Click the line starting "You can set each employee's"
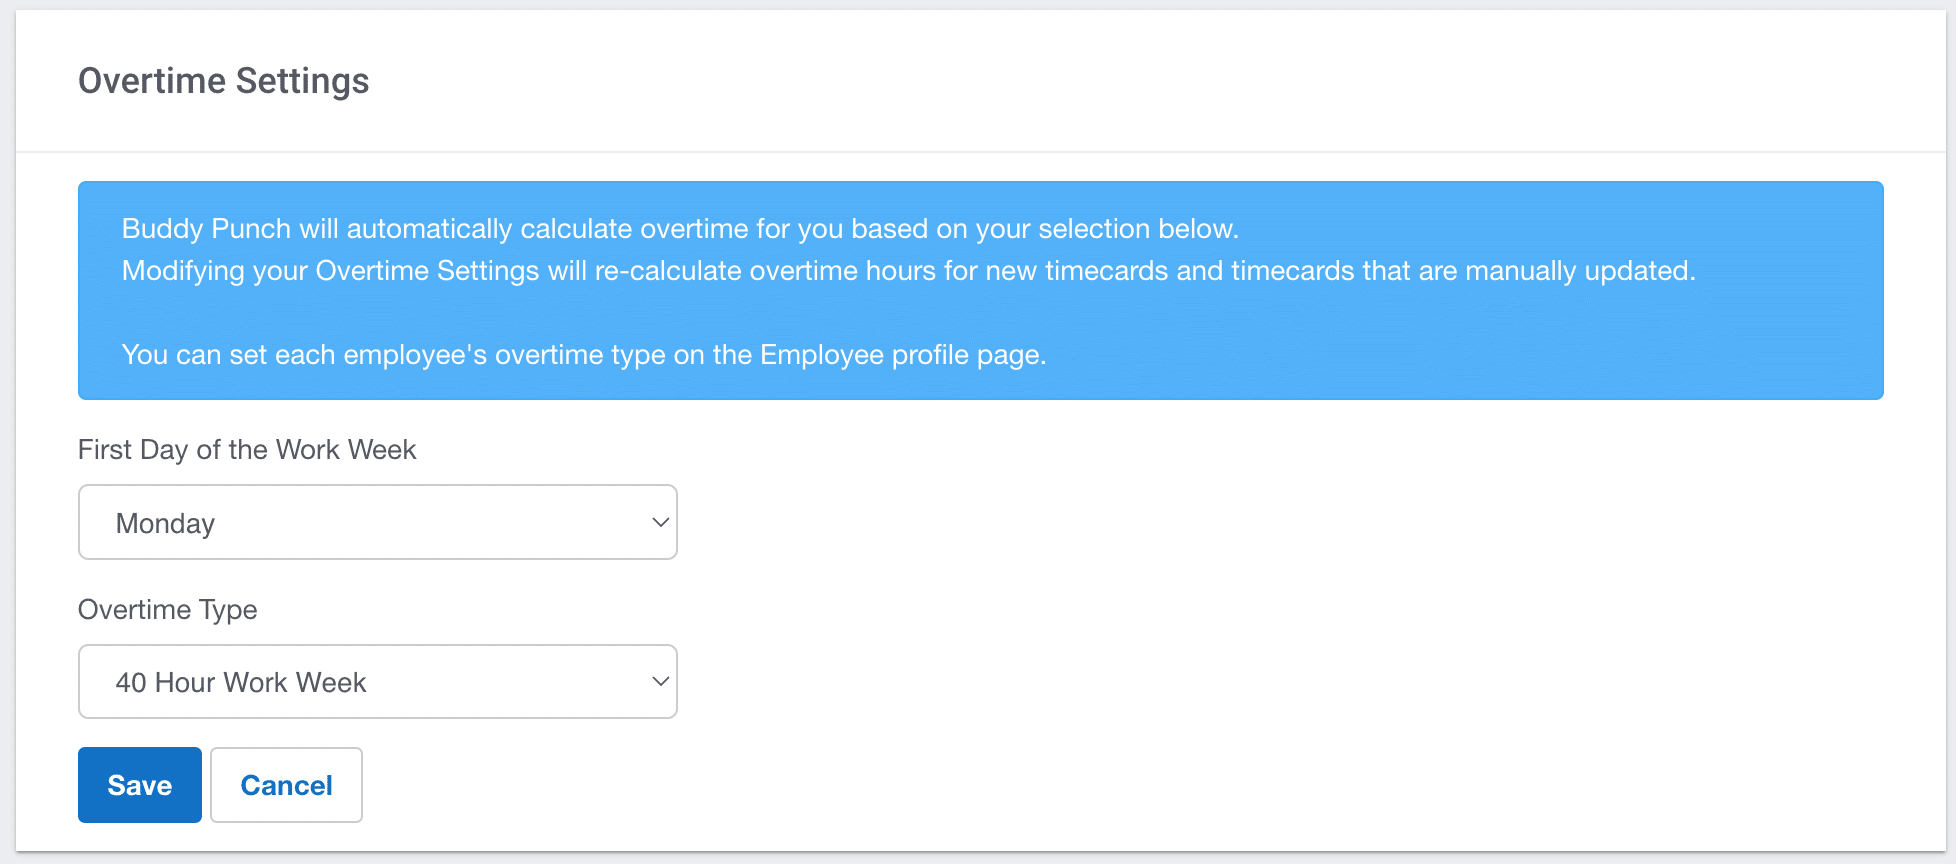 pyautogui.click(x=584, y=355)
